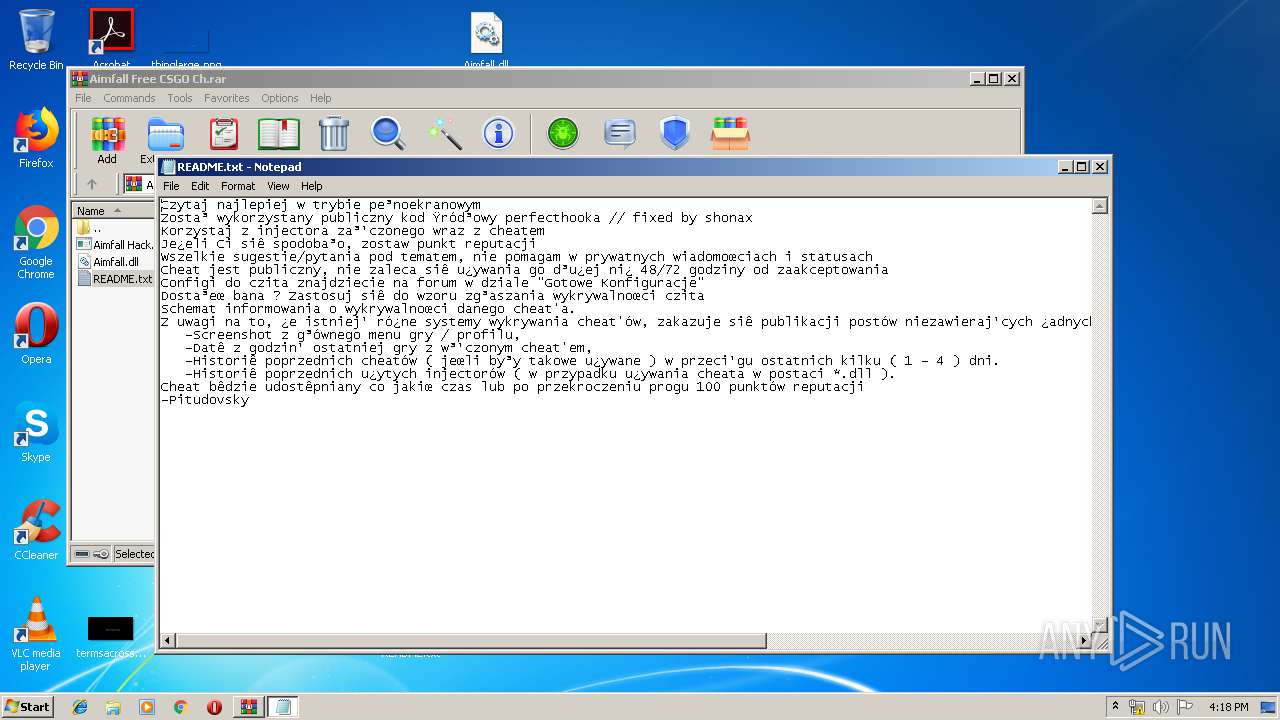Viewport: 1280px width, 720px height.
Task: Open the CCleaner desktop shortcut
Action: pyautogui.click(x=36, y=530)
